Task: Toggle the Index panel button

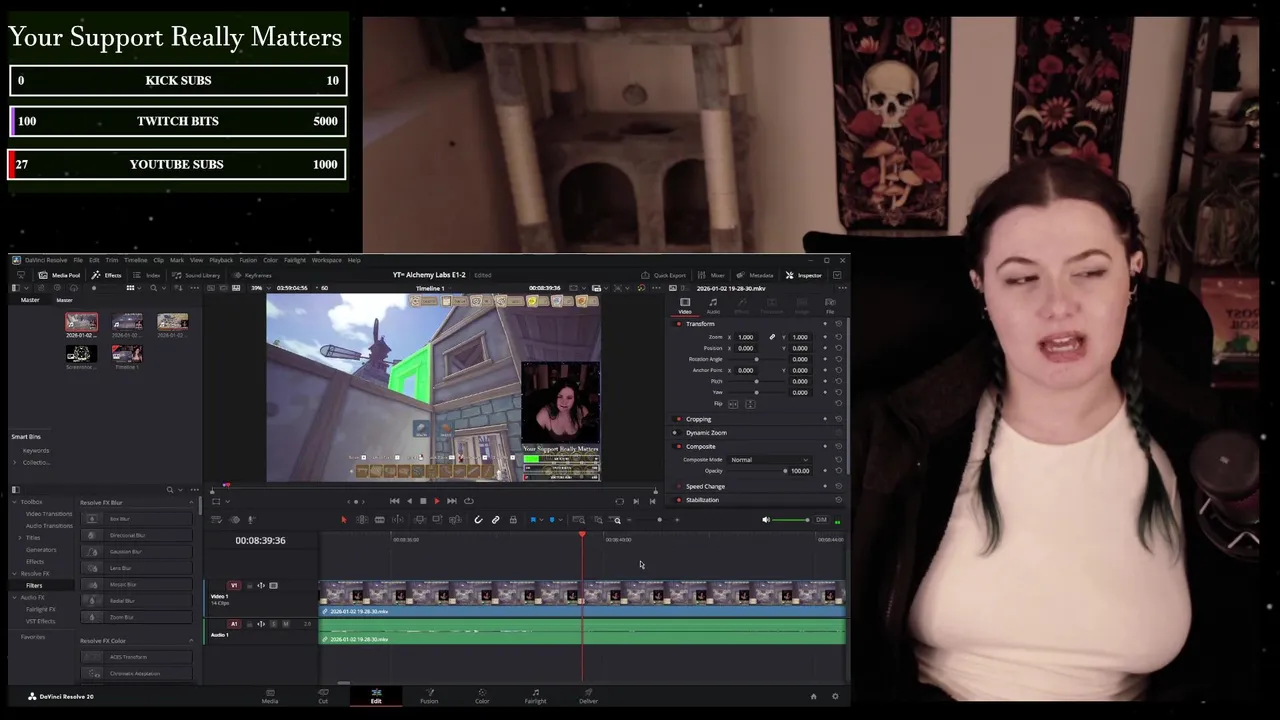Action: pos(147,275)
